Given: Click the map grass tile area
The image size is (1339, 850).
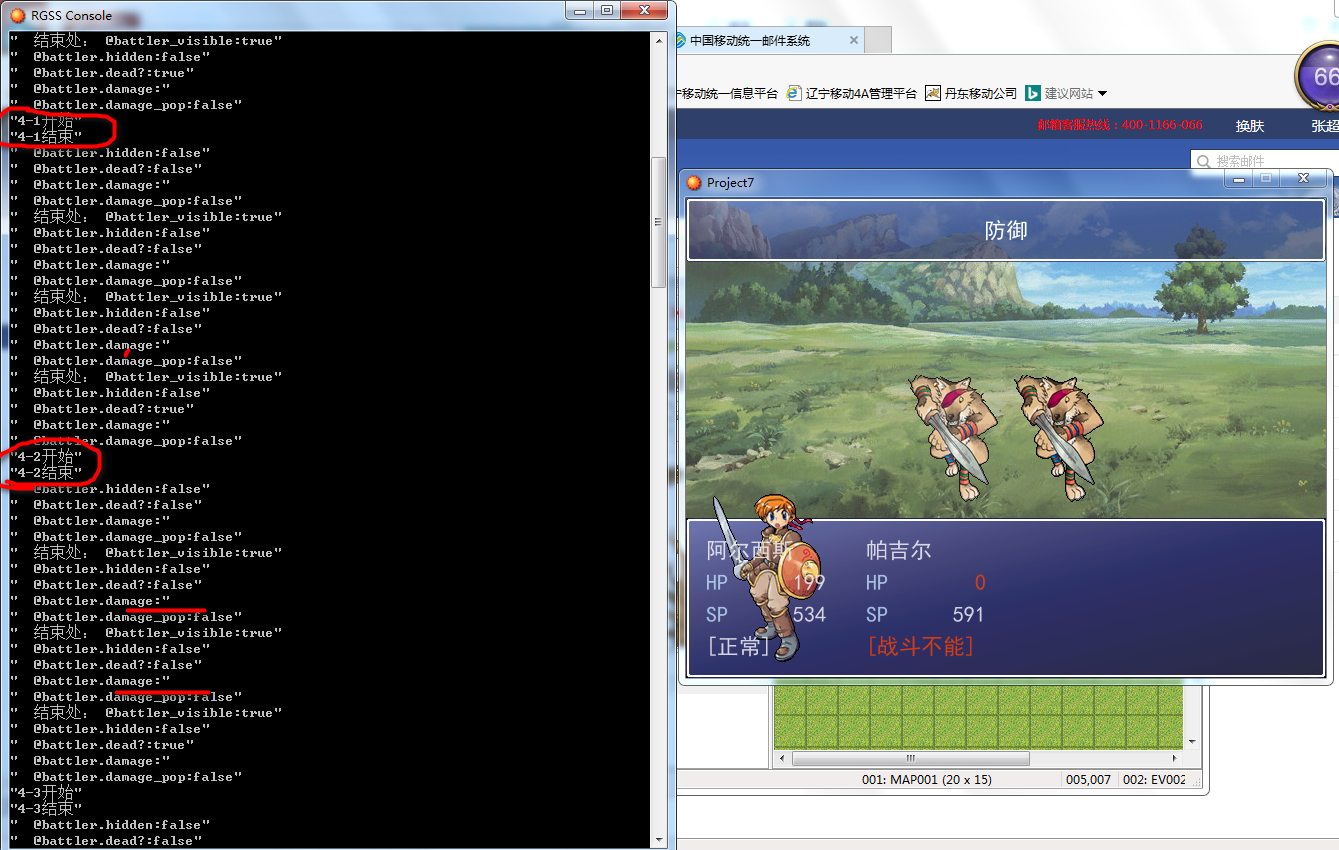Looking at the screenshot, I should tap(979, 716).
